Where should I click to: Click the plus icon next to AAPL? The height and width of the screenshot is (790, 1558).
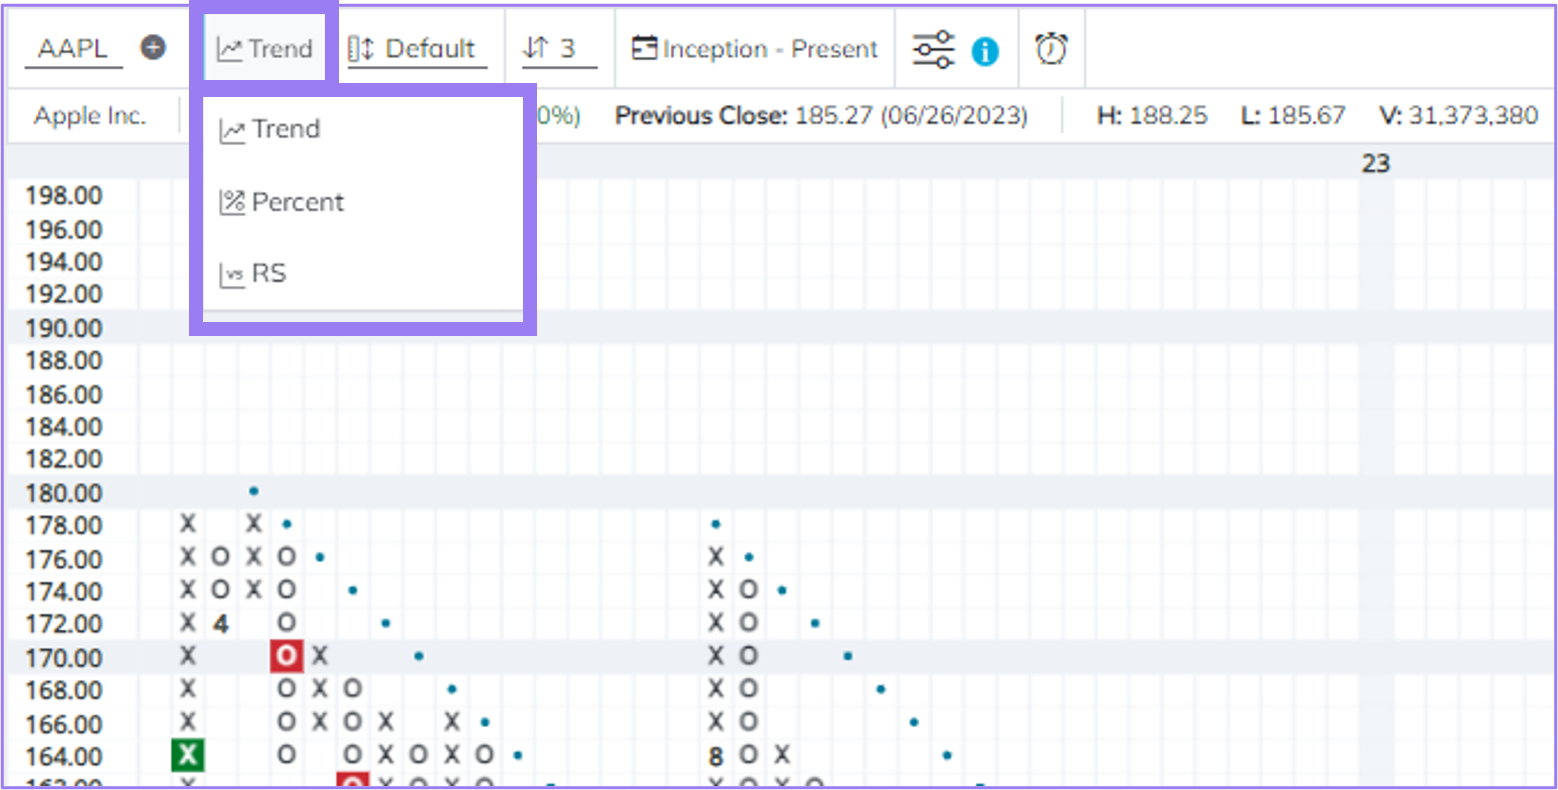tap(153, 47)
